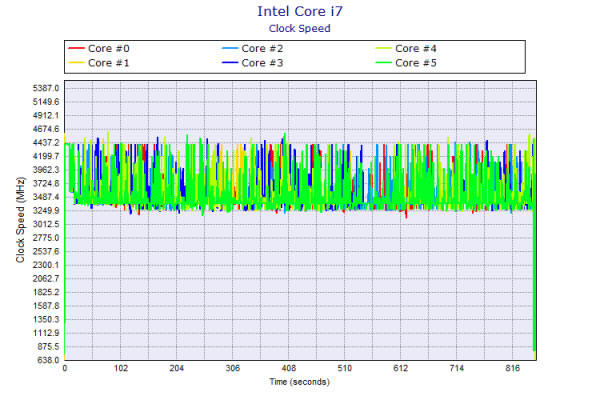Click the 1825.2 y-axis value
Screen dimensions: 600x400
point(46,292)
